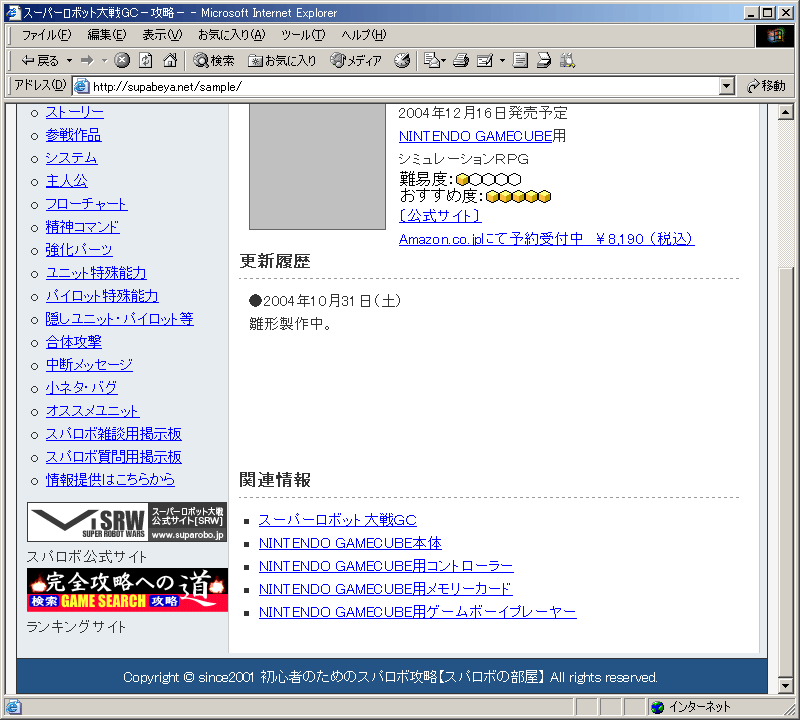Open the 合体攻撃 sidebar link
The image size is (800, 720).
73,342
